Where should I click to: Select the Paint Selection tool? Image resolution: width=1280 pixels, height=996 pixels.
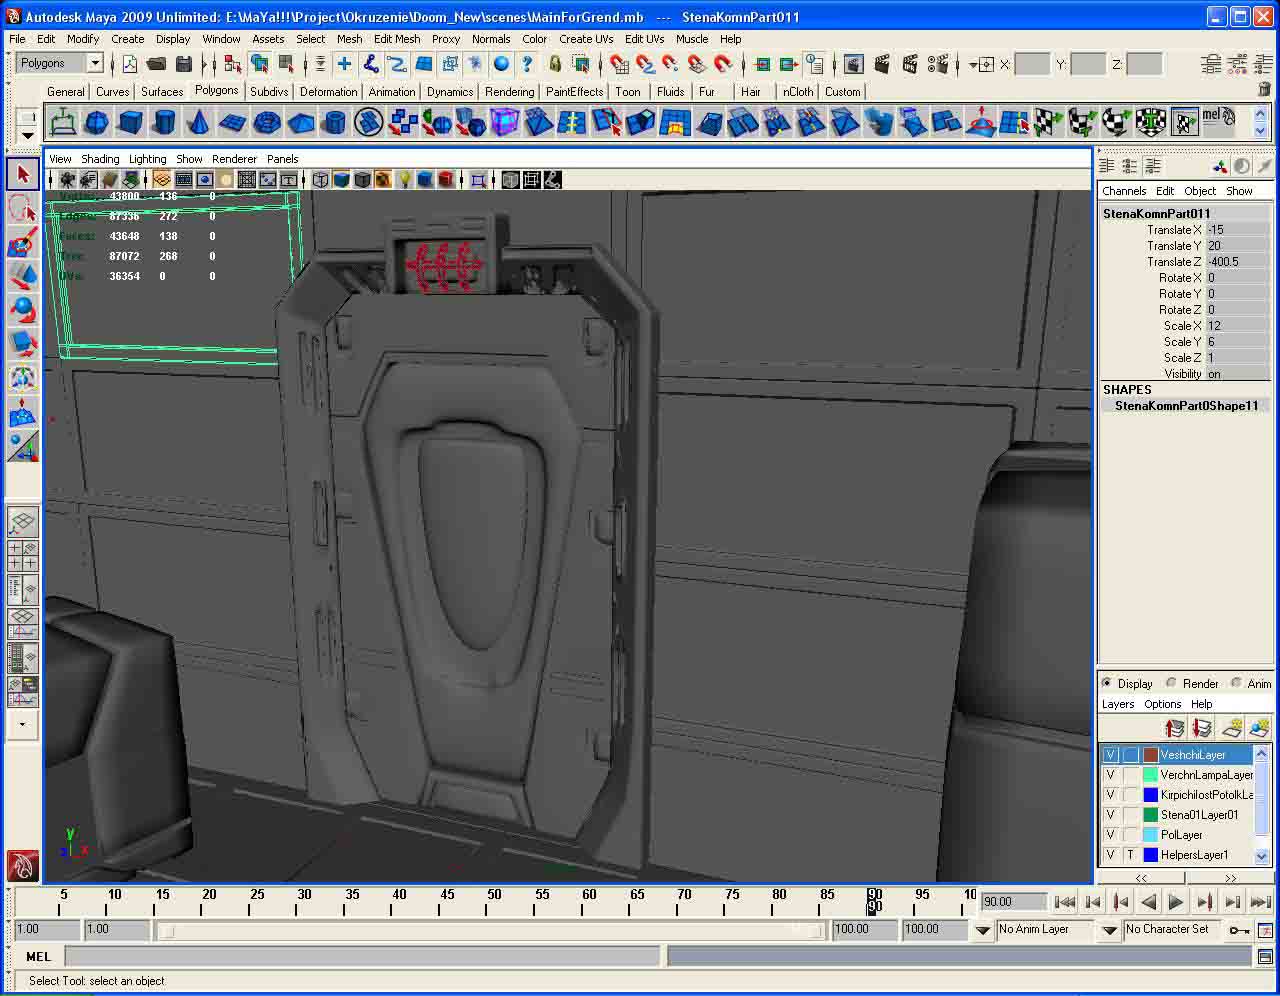click(23, 243)
